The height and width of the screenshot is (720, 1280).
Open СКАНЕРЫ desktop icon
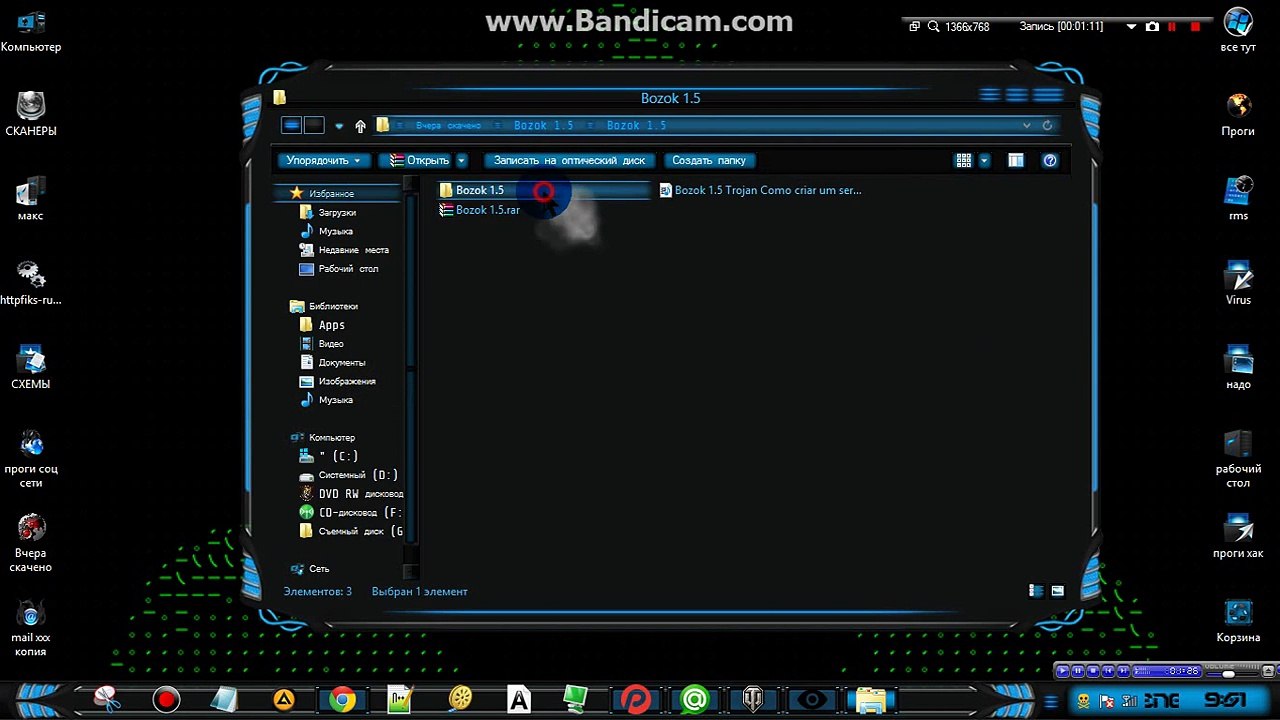31,114
